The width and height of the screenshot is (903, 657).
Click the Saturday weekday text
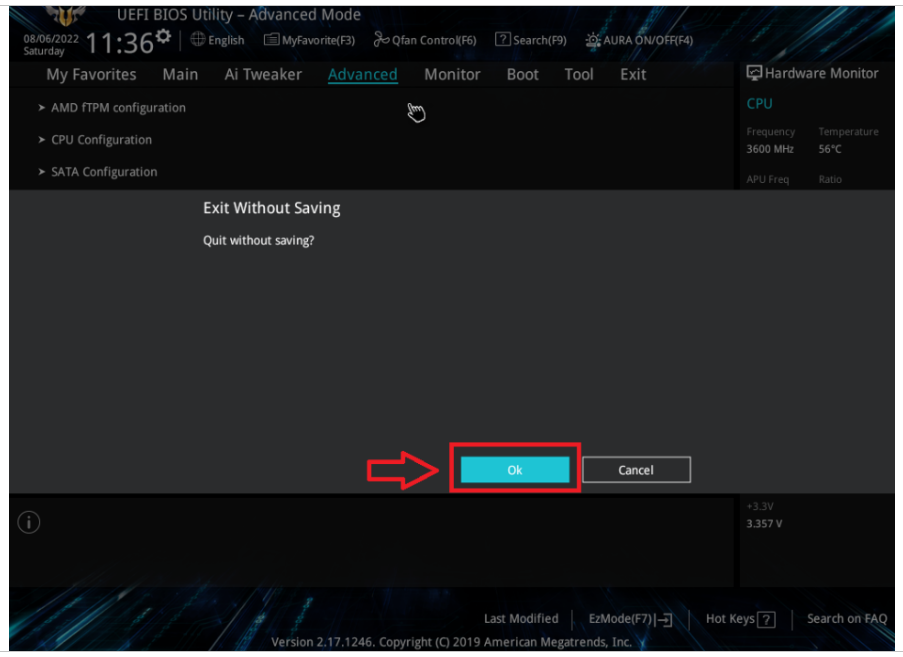pyautogui.click(x=44, y=51)
